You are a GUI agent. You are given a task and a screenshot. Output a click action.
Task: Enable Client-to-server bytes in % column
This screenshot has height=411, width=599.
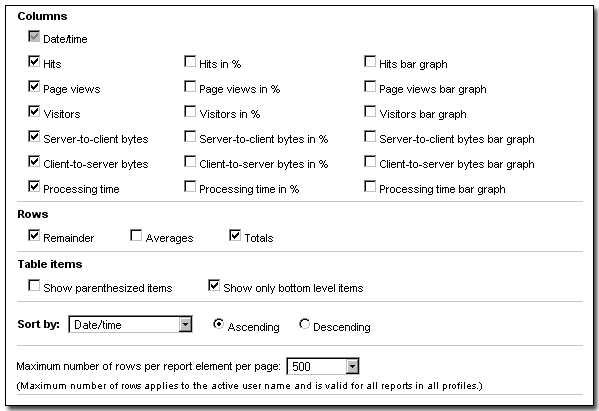click(190, 162)
